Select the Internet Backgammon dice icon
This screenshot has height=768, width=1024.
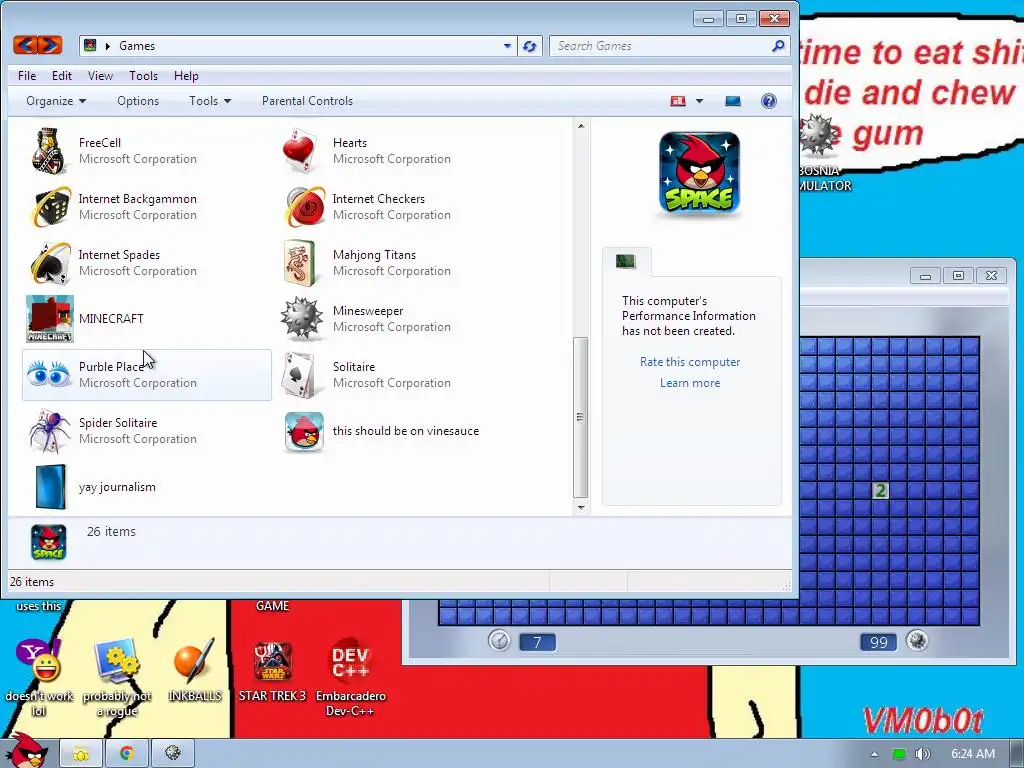[x=50, y=207]
